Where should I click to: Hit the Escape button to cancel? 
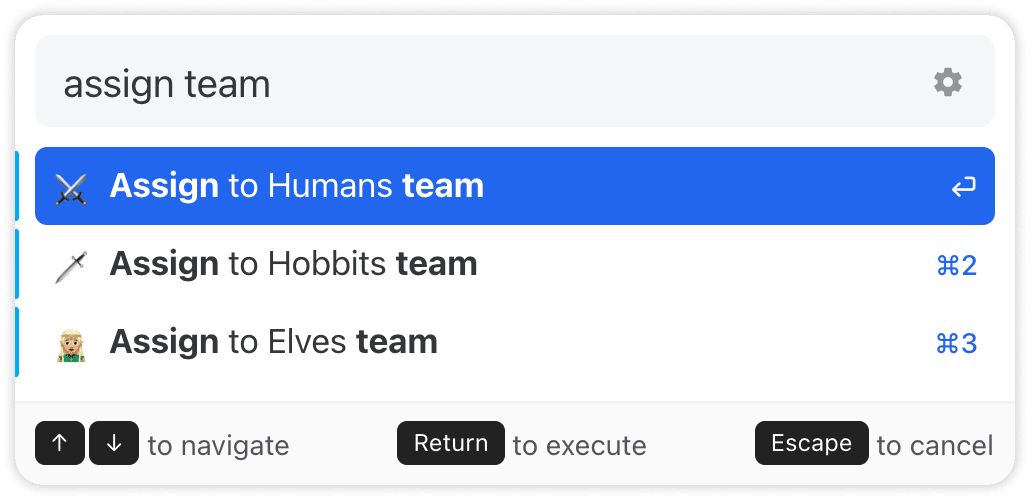(811, 443)
